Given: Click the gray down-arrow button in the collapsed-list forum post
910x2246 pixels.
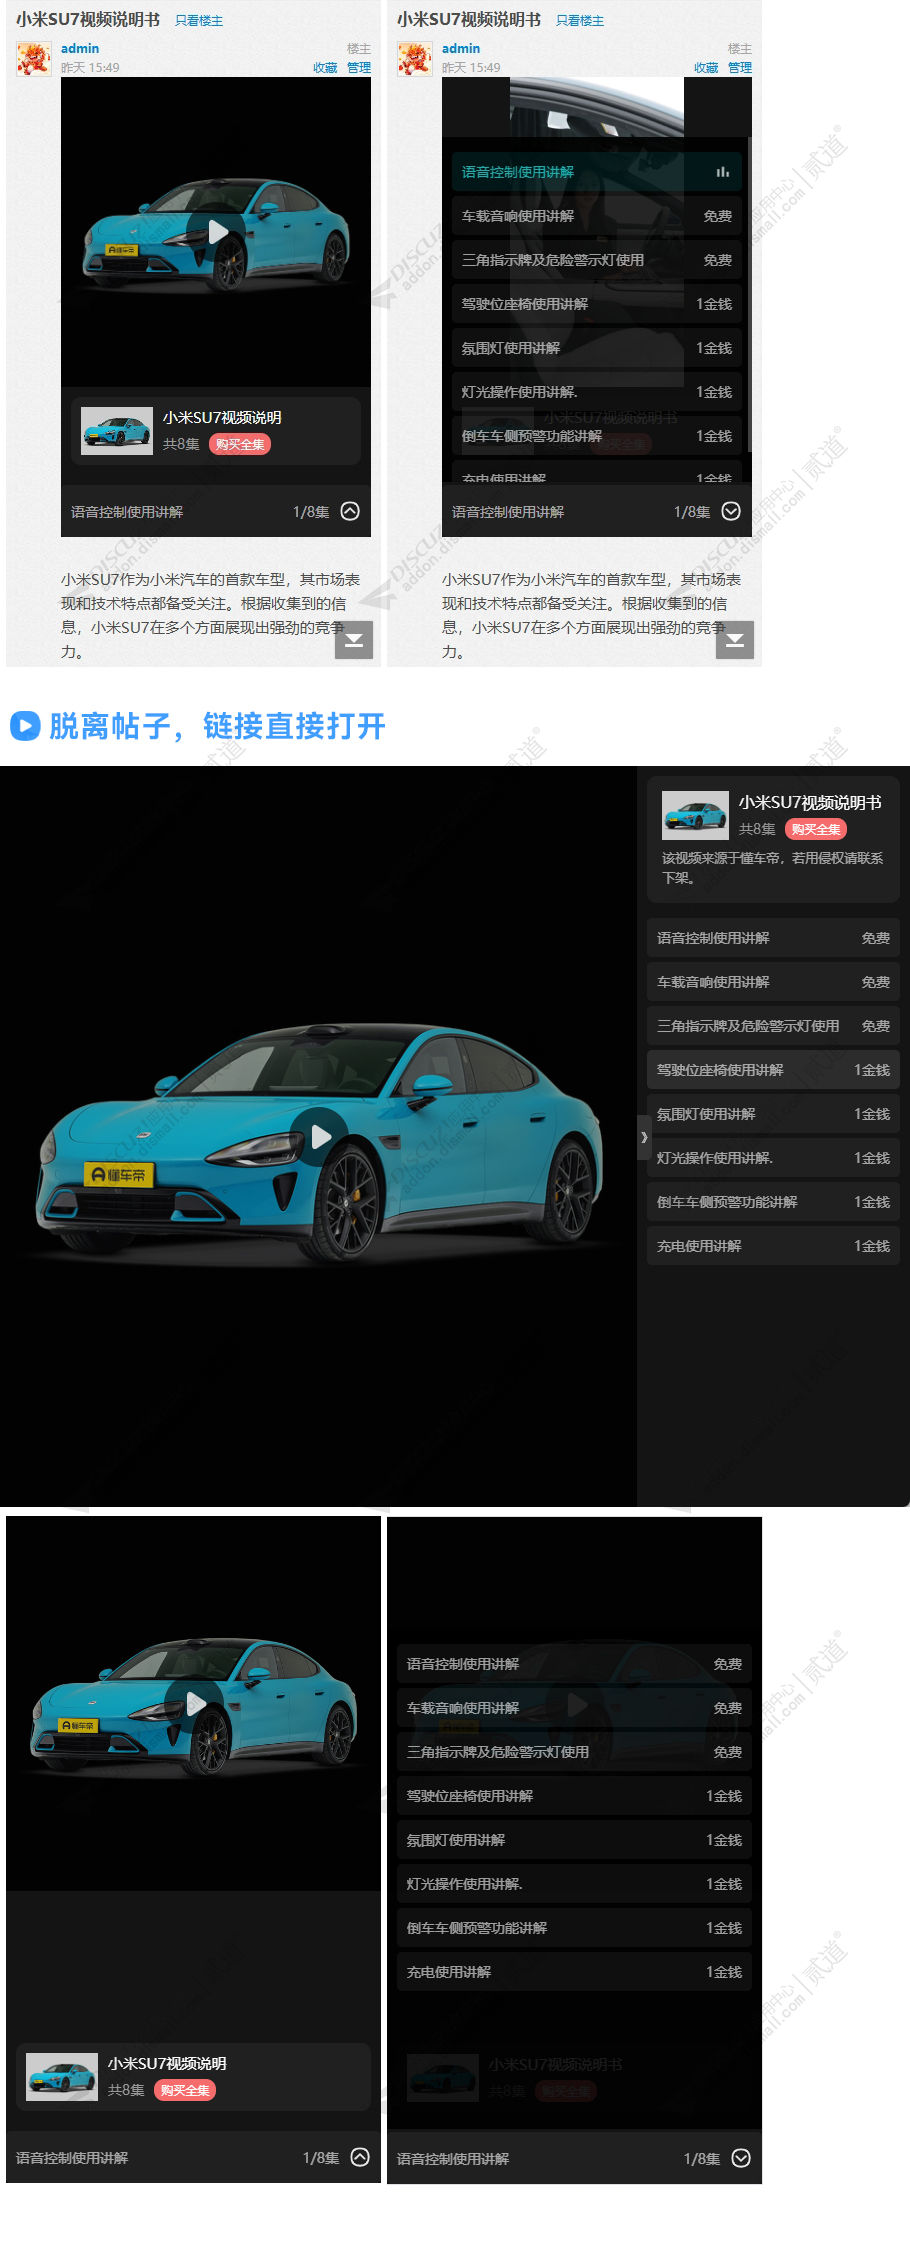Looking at the screenshot, I should pyautogui.click(x=354, y=640).
